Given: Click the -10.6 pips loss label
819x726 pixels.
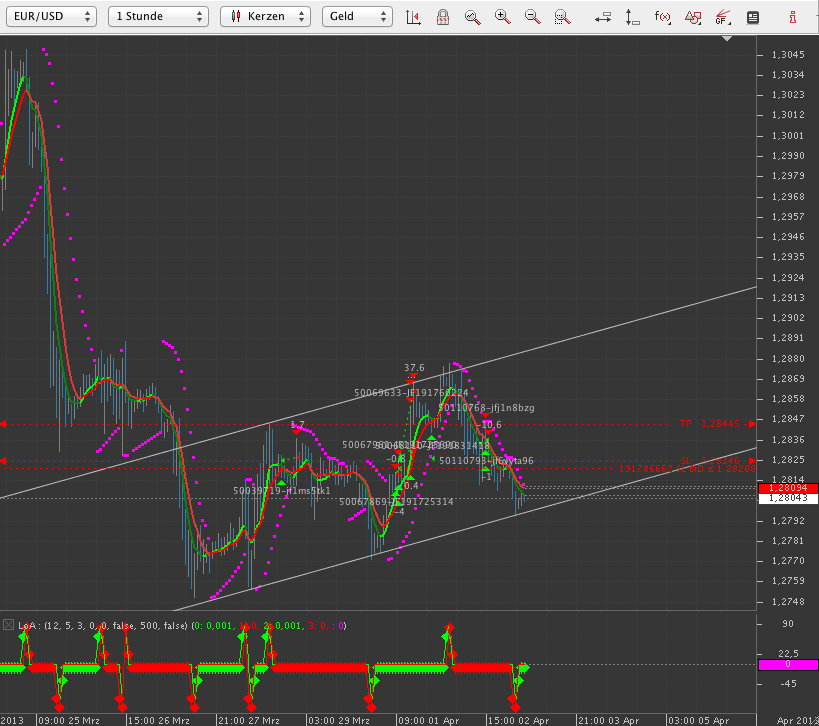Looking at the screenshot, I should click(489, 425).
